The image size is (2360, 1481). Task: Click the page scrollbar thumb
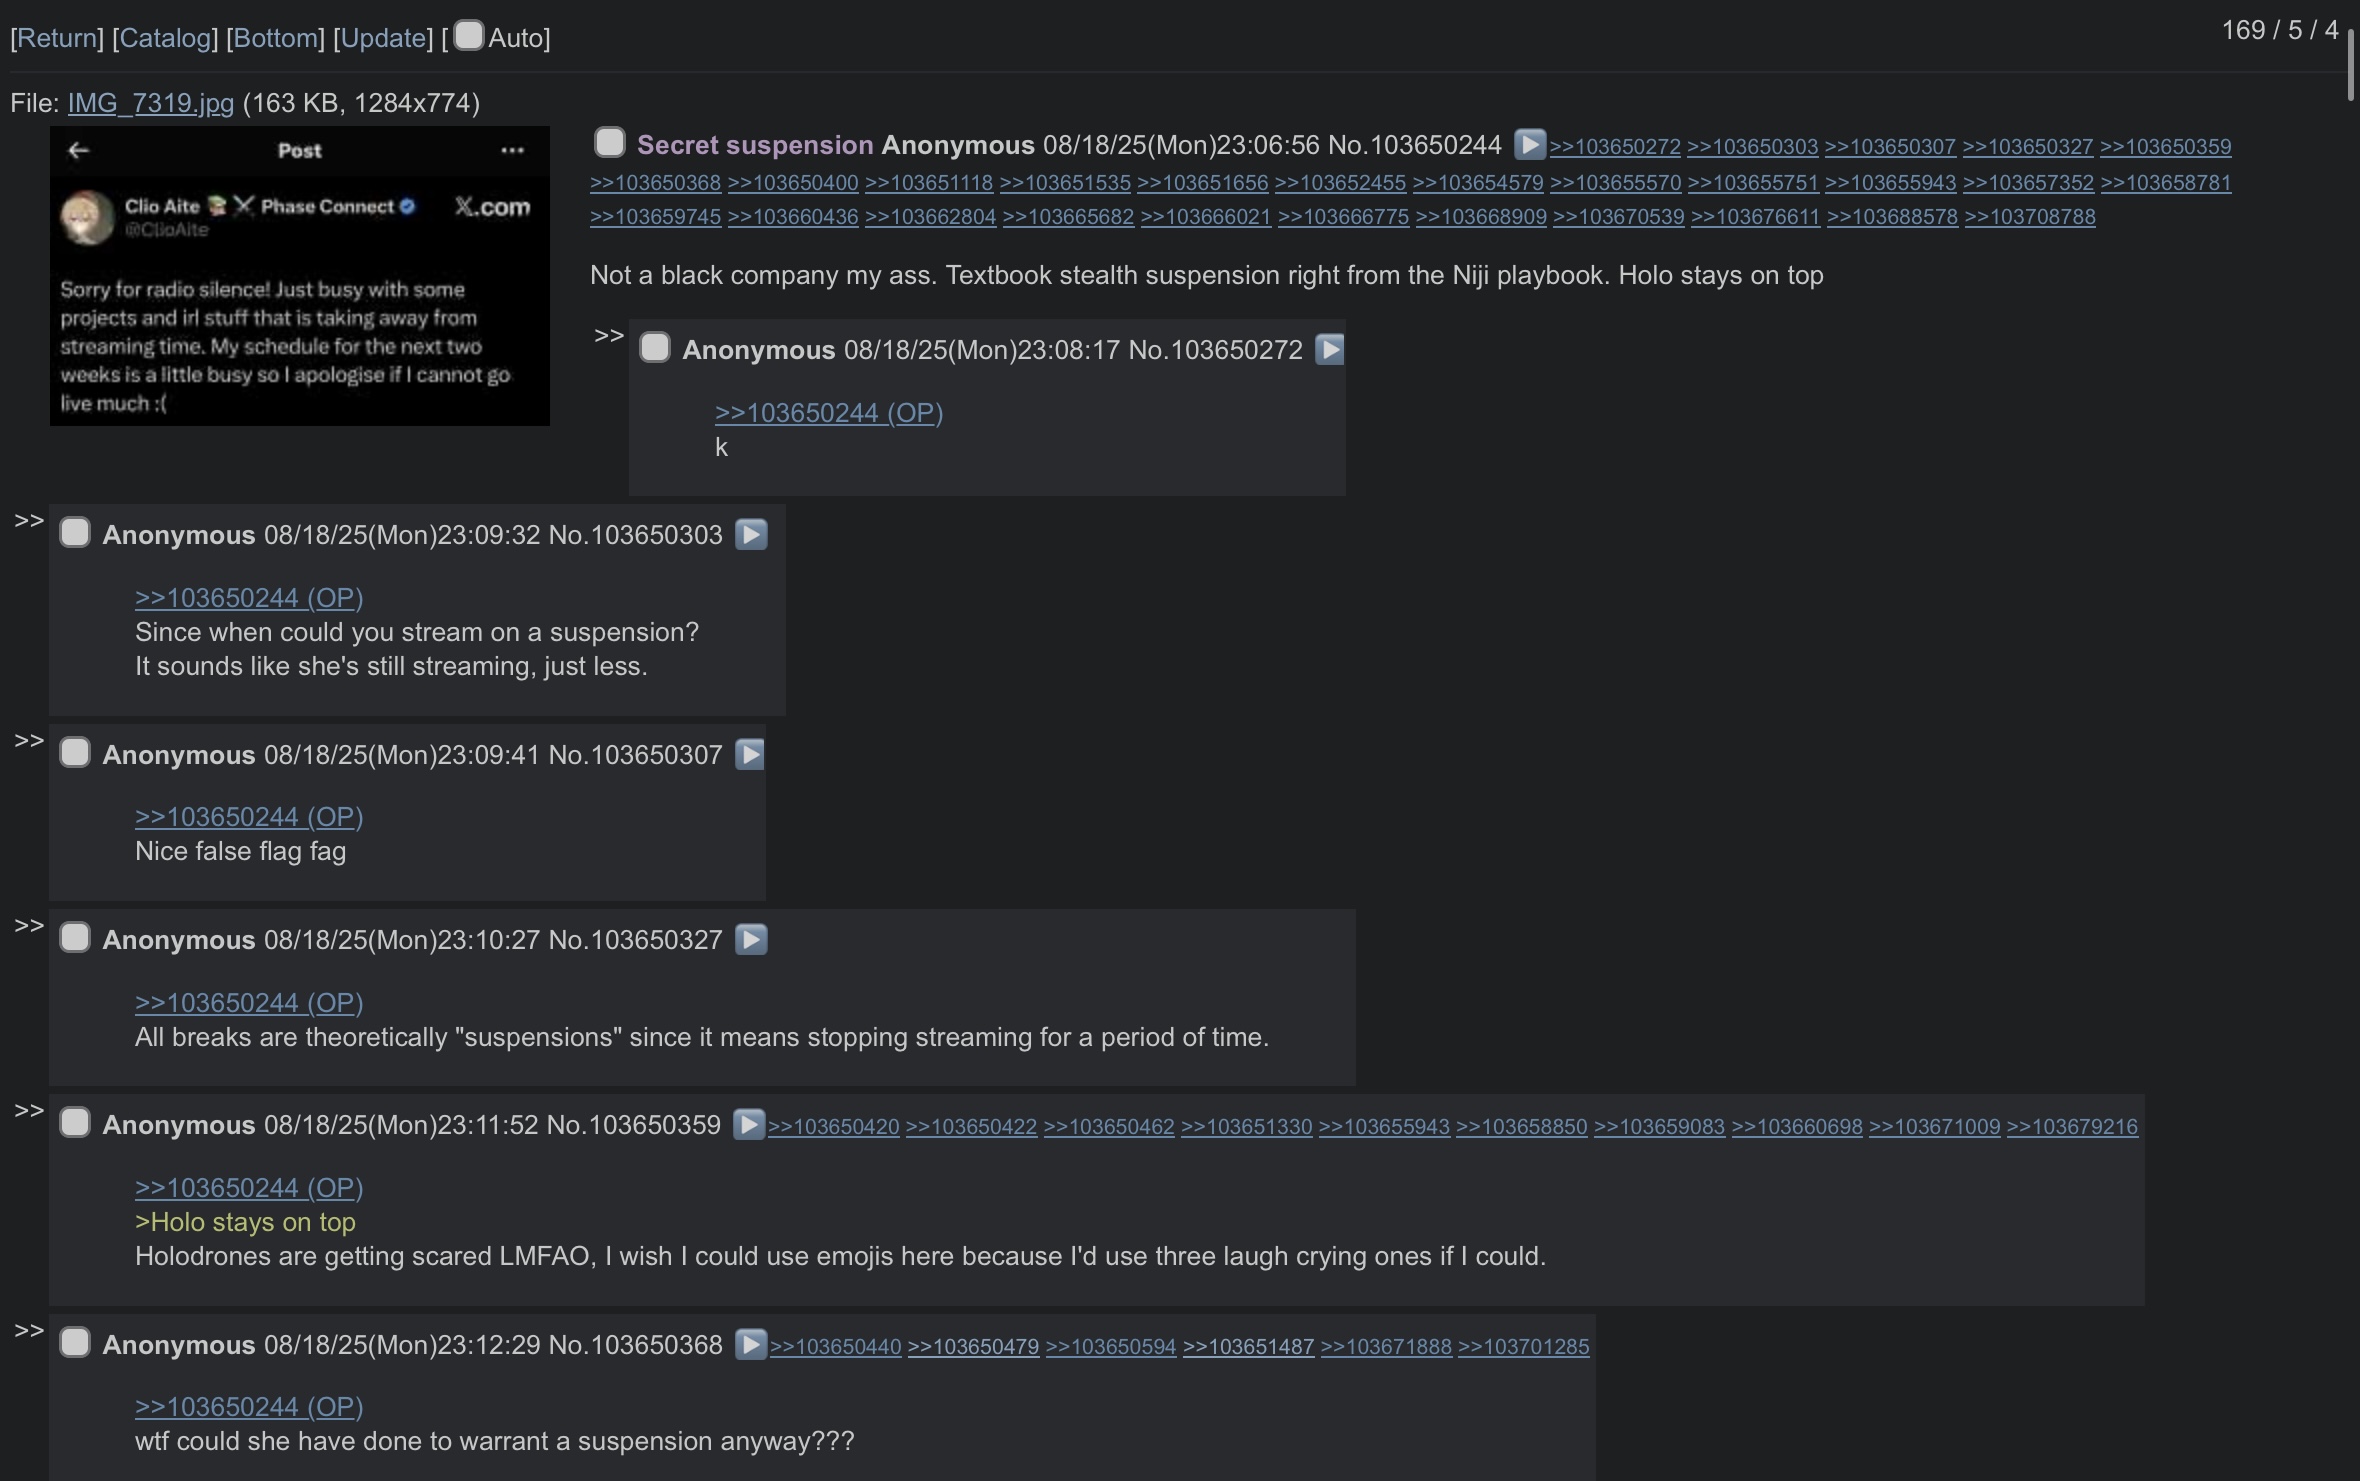click(2350, 66)
